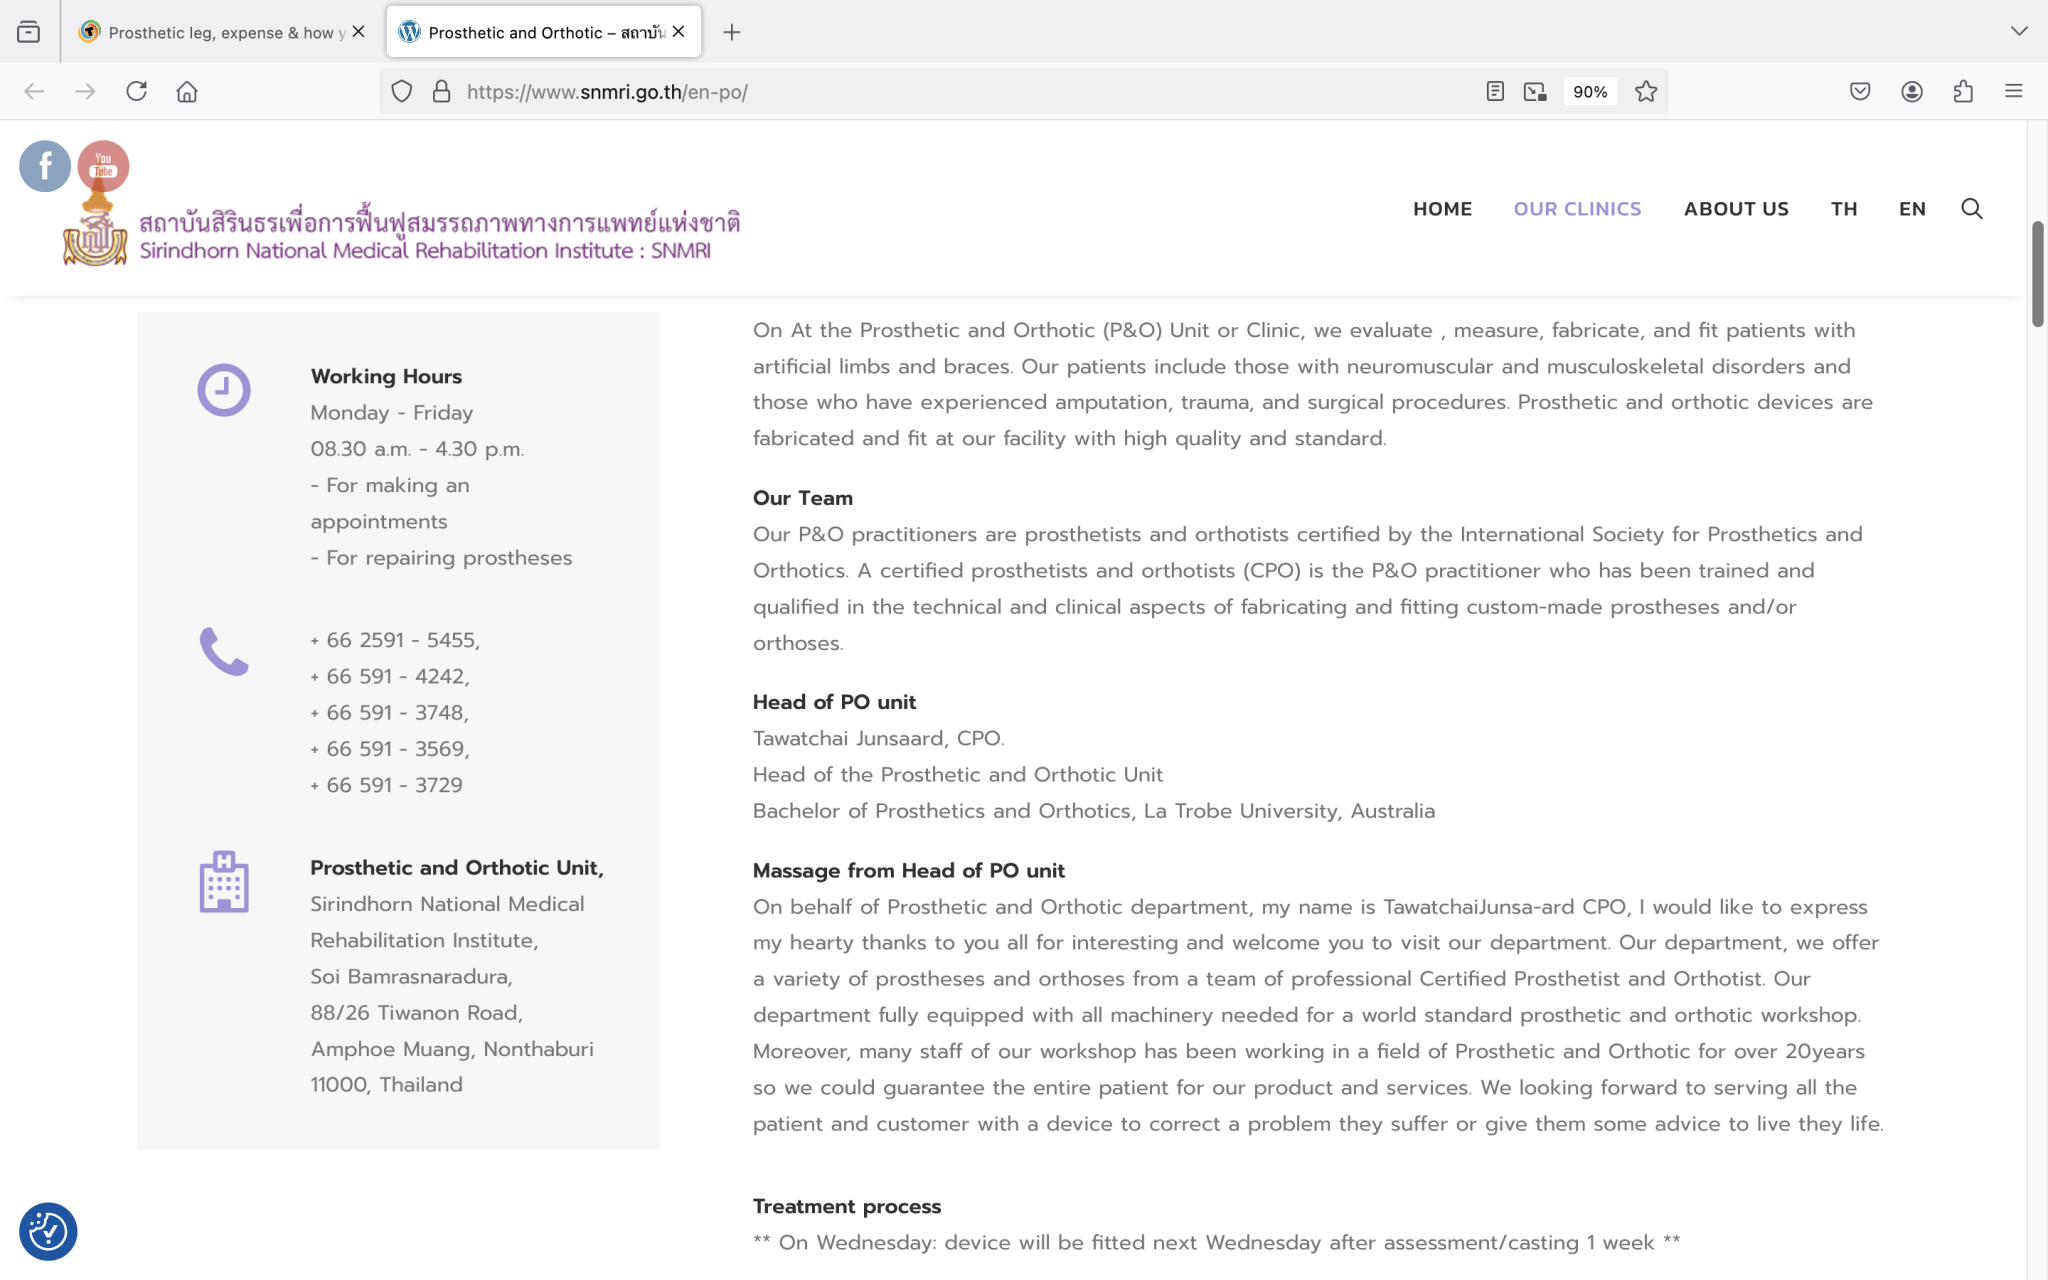Screen dimensions: 2048x1280
Task: Click phone number '+ 66 591 - 3748,'
Action: pyautogui.click(x=389, y=713)
